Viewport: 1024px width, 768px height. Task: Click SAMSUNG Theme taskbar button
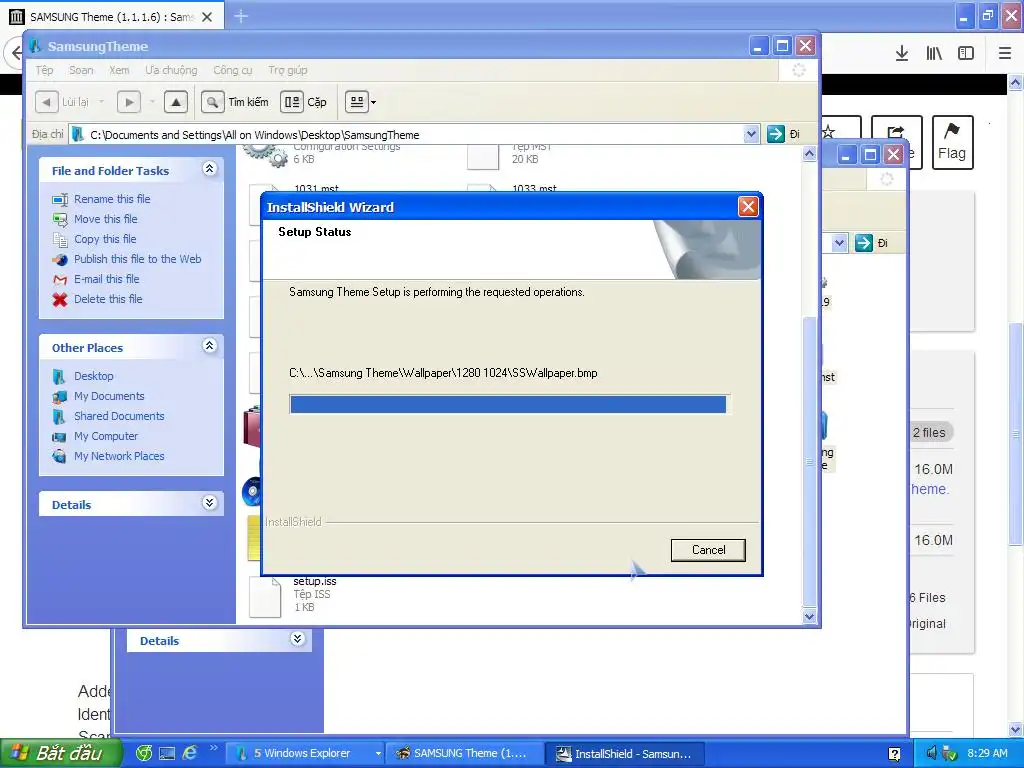(x=466, y=753)
